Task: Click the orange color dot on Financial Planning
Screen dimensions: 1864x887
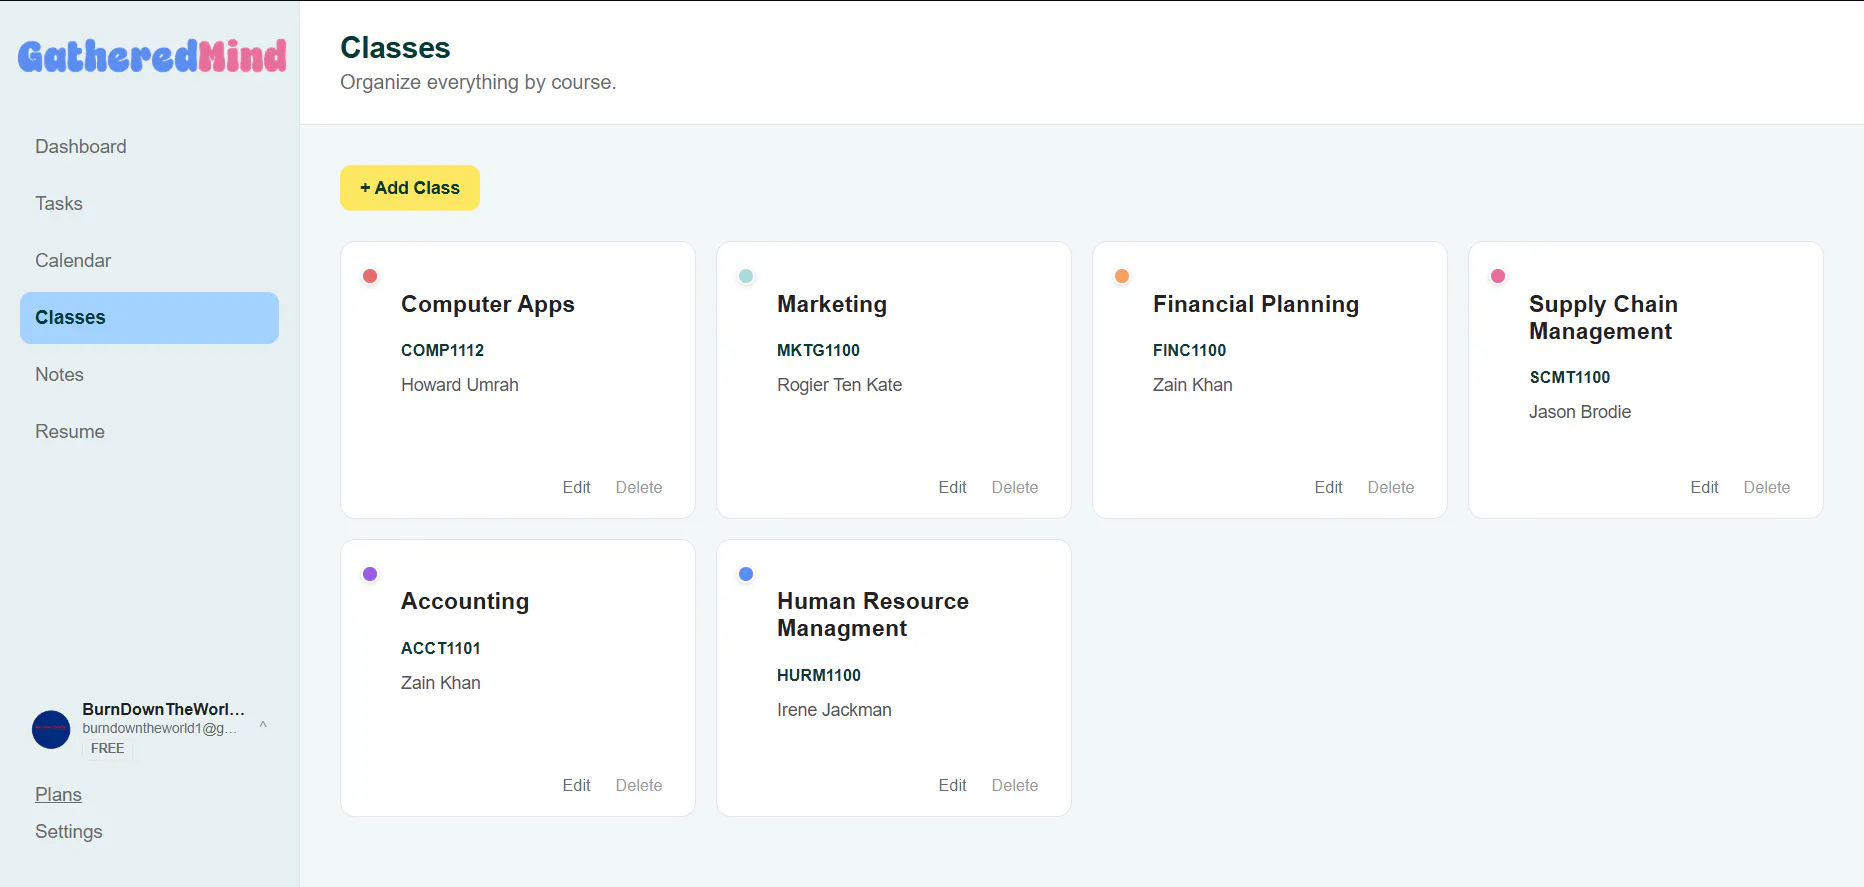Action: click(1122, 276)
